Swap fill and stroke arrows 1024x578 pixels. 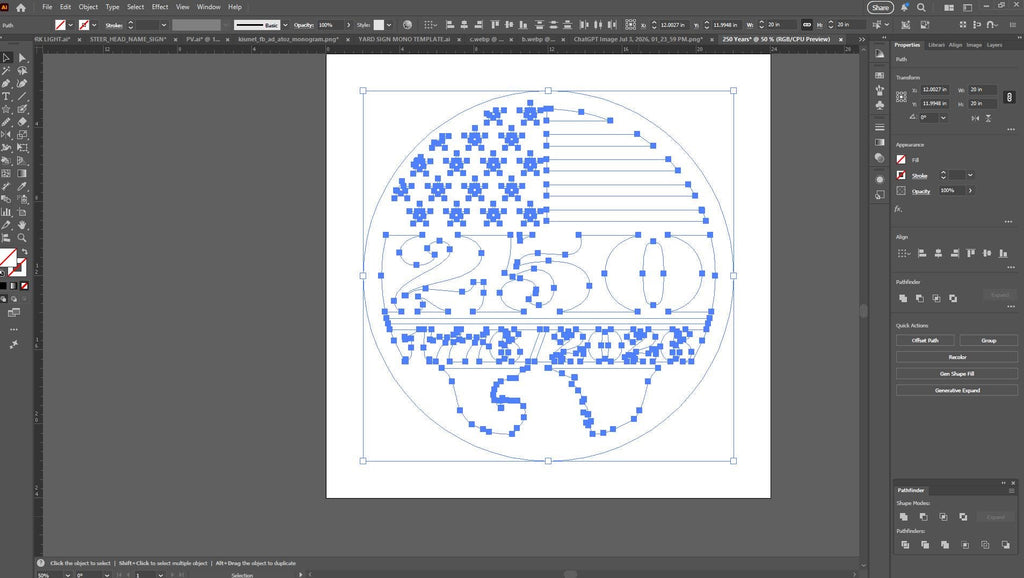(24, 251)
